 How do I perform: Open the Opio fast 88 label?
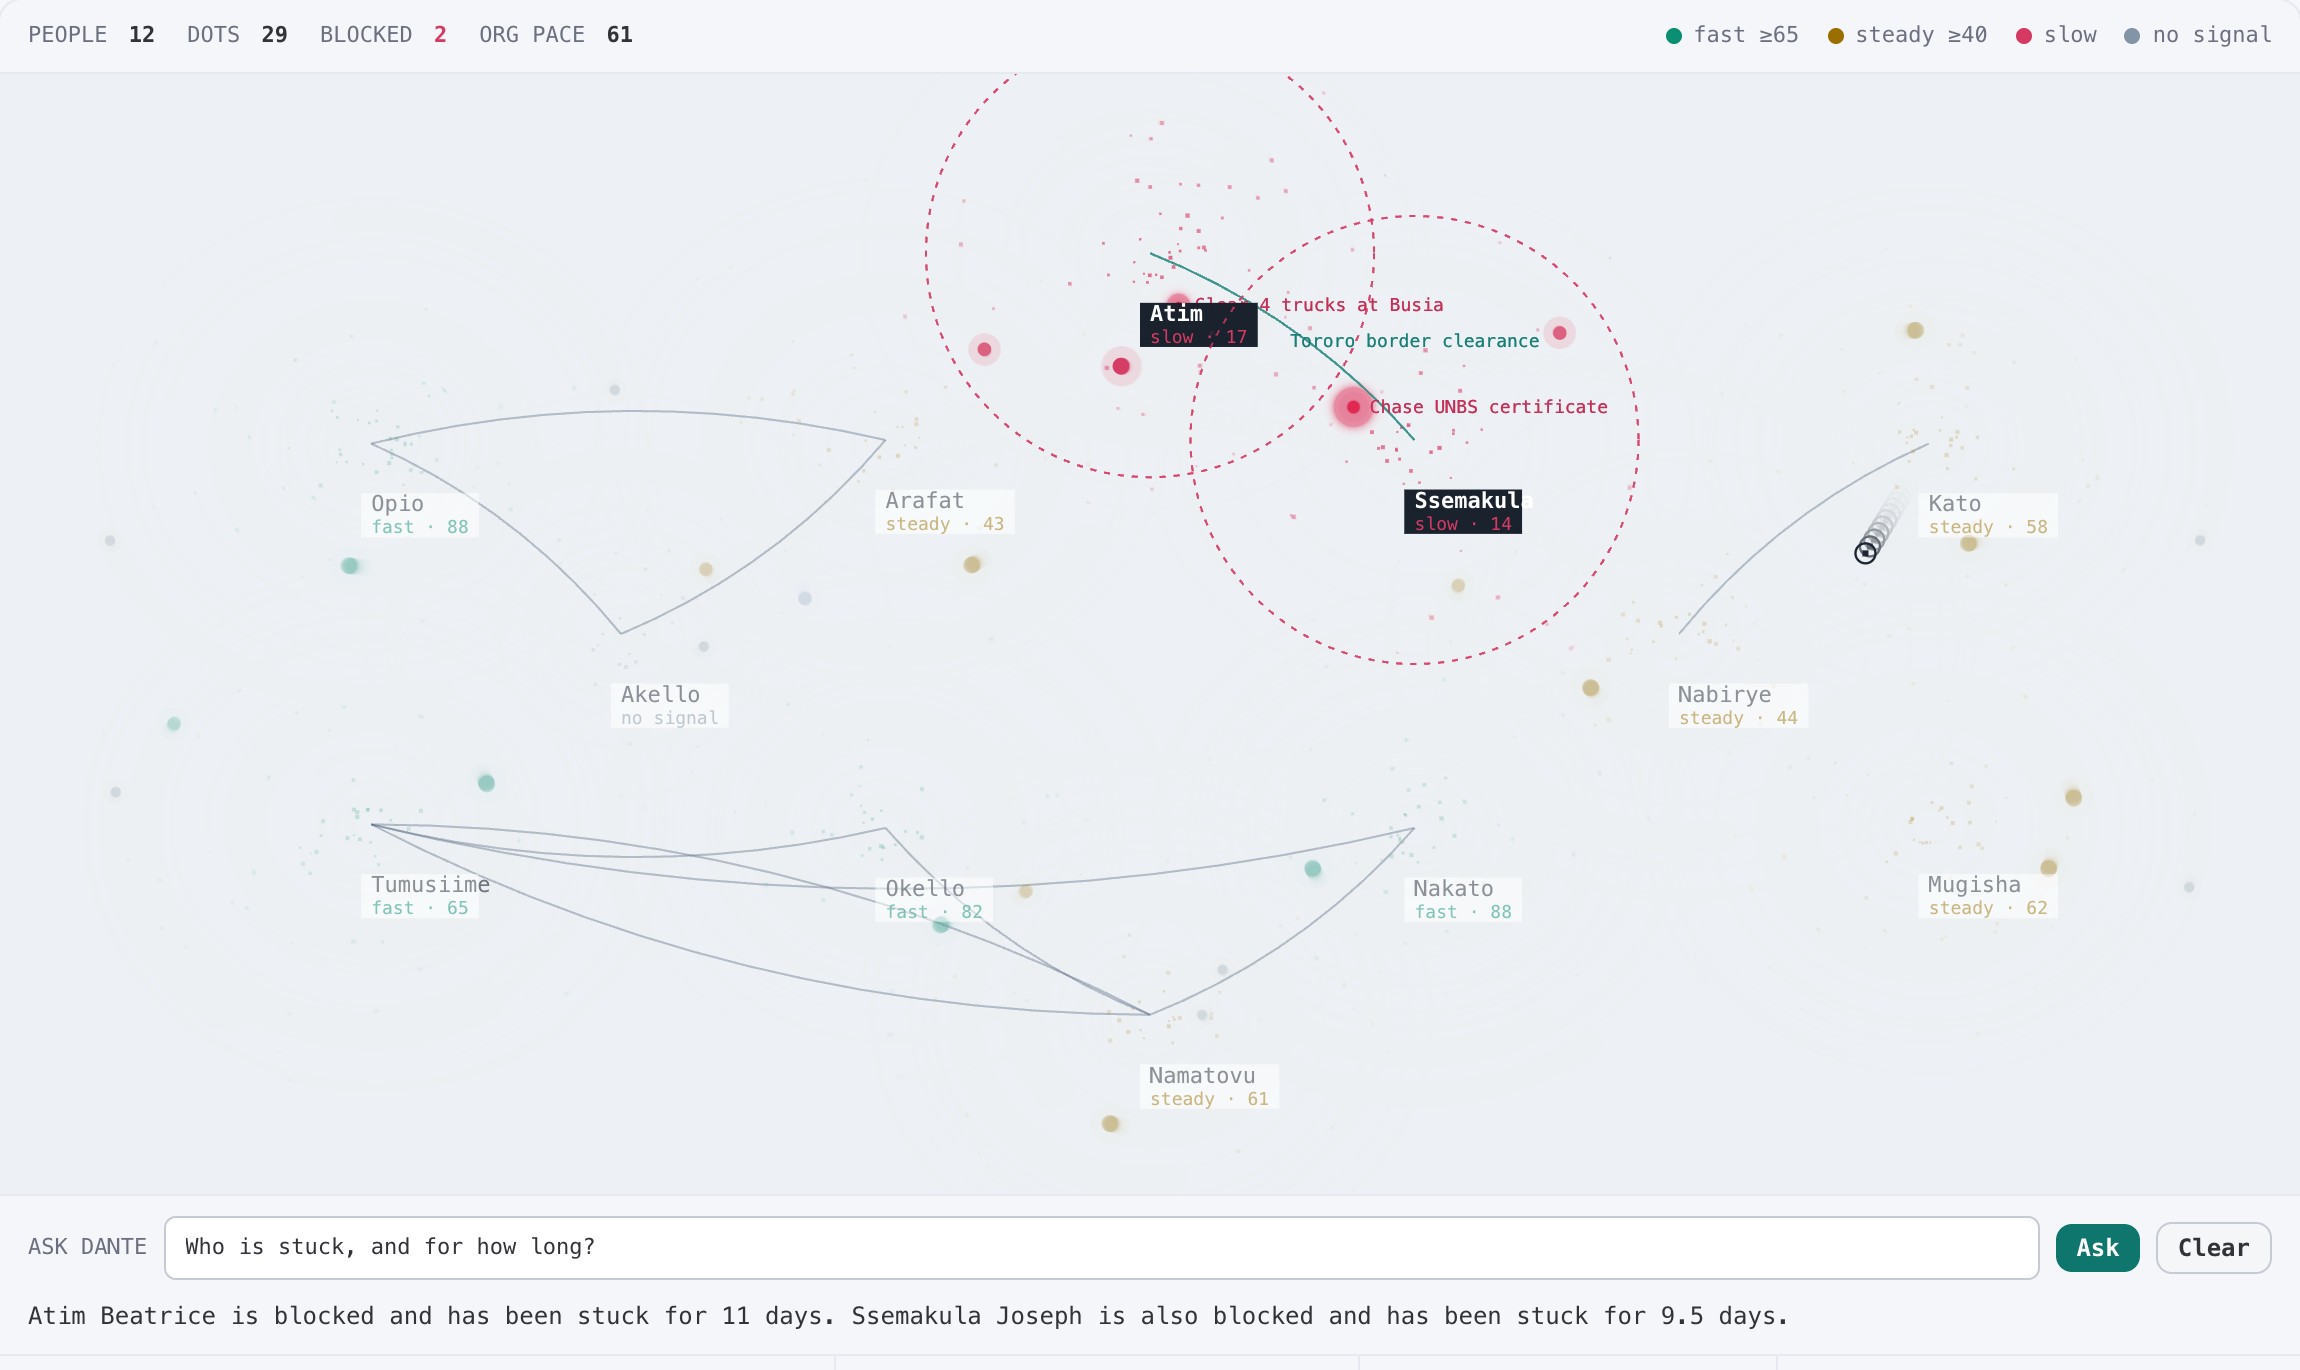419,514
